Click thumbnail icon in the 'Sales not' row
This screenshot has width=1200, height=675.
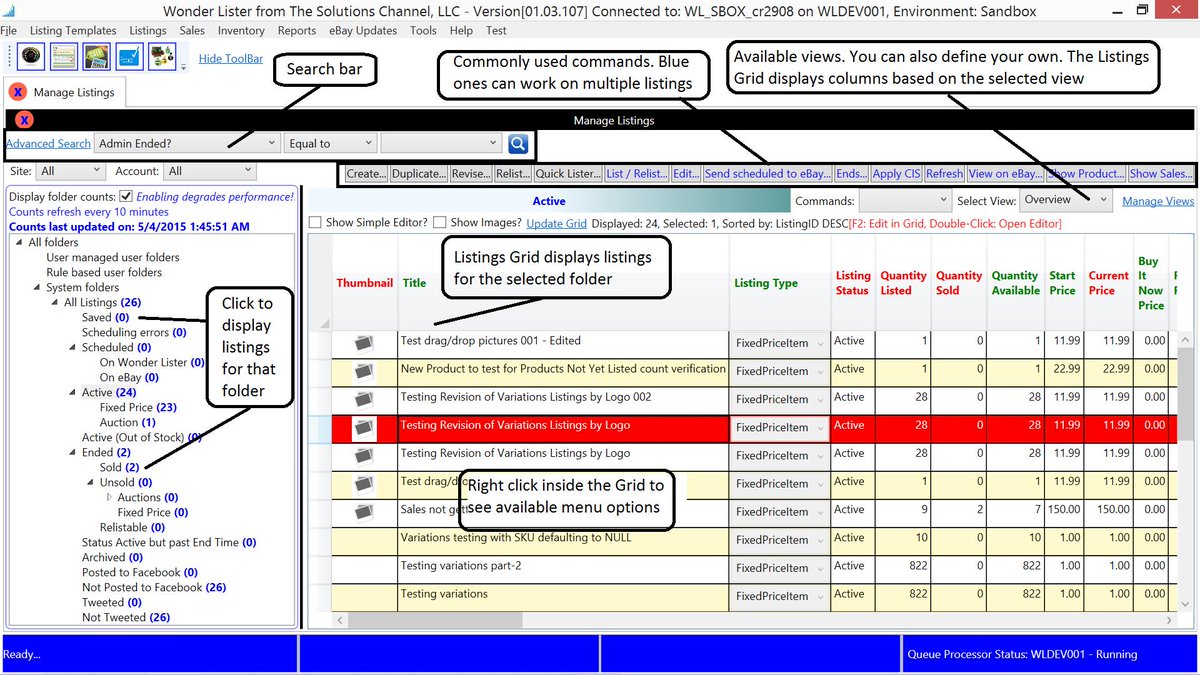pos(364,512)
